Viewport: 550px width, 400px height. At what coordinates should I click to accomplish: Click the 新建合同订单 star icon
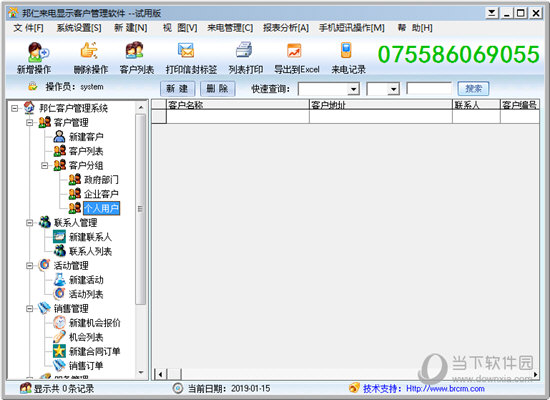click(59, 351)
